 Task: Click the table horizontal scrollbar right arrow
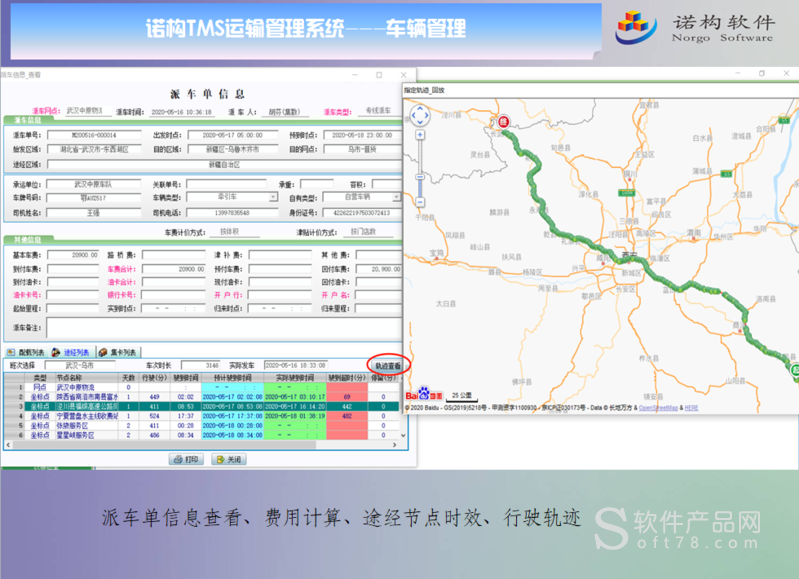click(x=394, y=445)
